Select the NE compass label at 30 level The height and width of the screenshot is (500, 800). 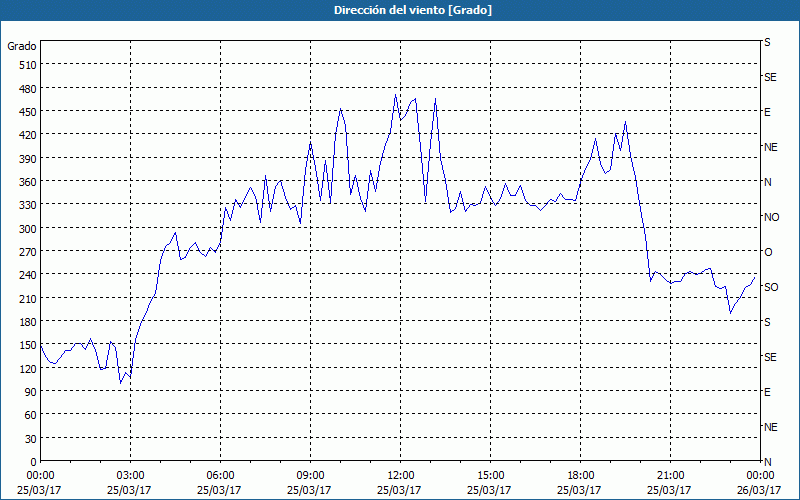click(771, 427)
